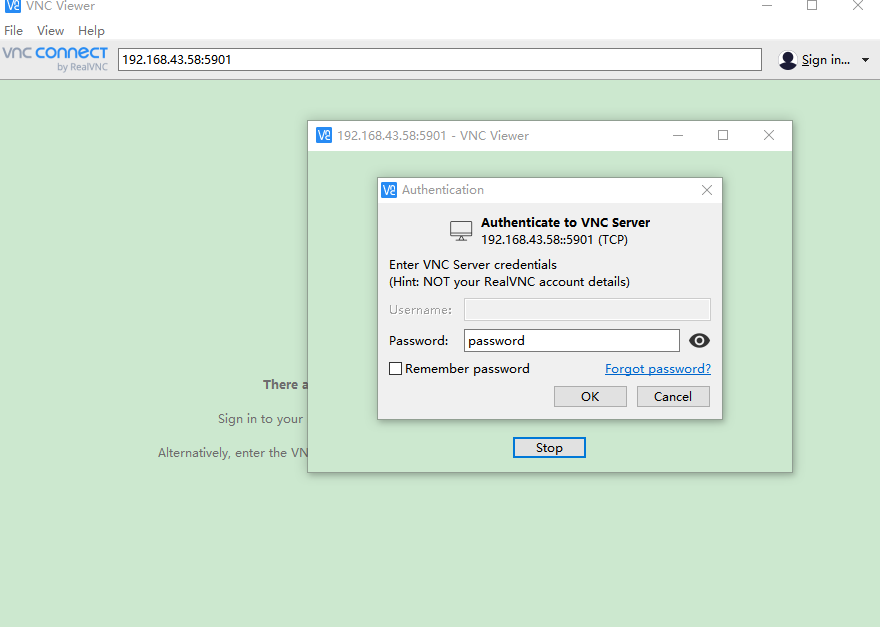The image size is (880, 627).
Task: Close the Authentication dialog
Action: coord(707,190)
